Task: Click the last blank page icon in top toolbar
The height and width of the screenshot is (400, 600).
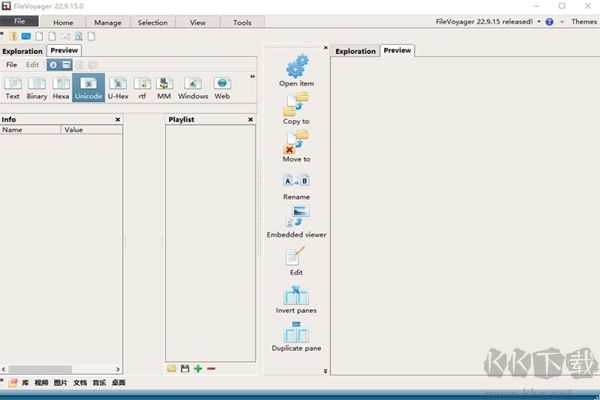Action: pyautogui.click(x=91, y=36)
